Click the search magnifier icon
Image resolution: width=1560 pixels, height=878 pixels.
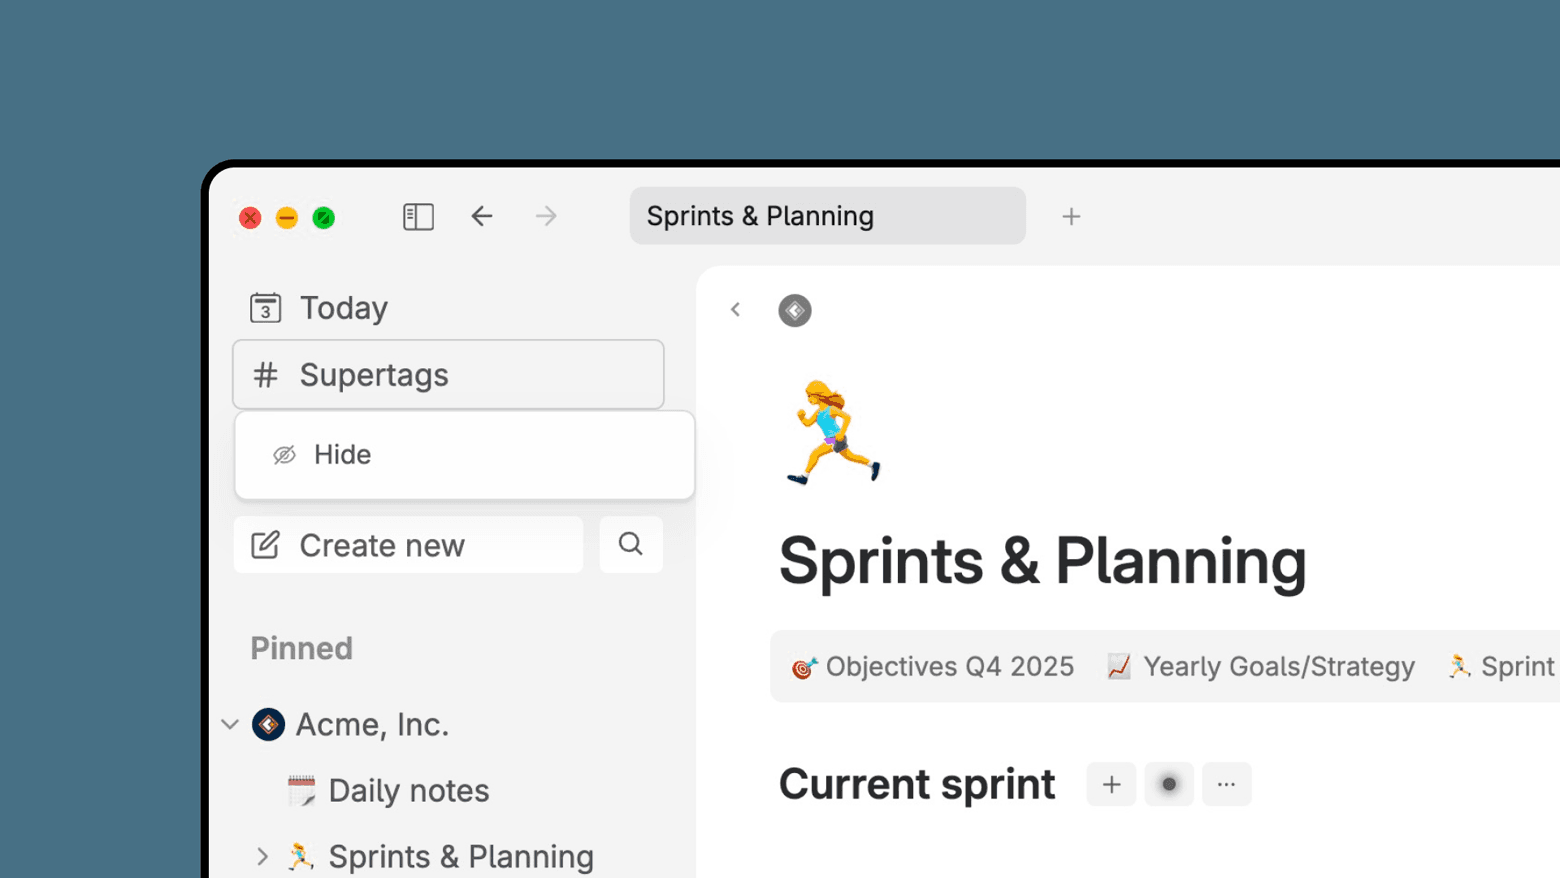click(631, 544)
